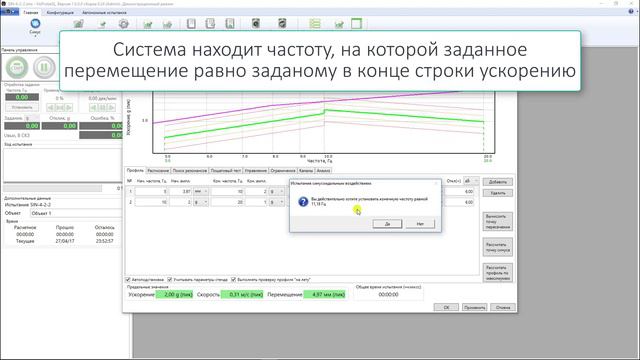Switch to the Расписание tab
This screenshot has width=640, height=360.
pos(158,171)
